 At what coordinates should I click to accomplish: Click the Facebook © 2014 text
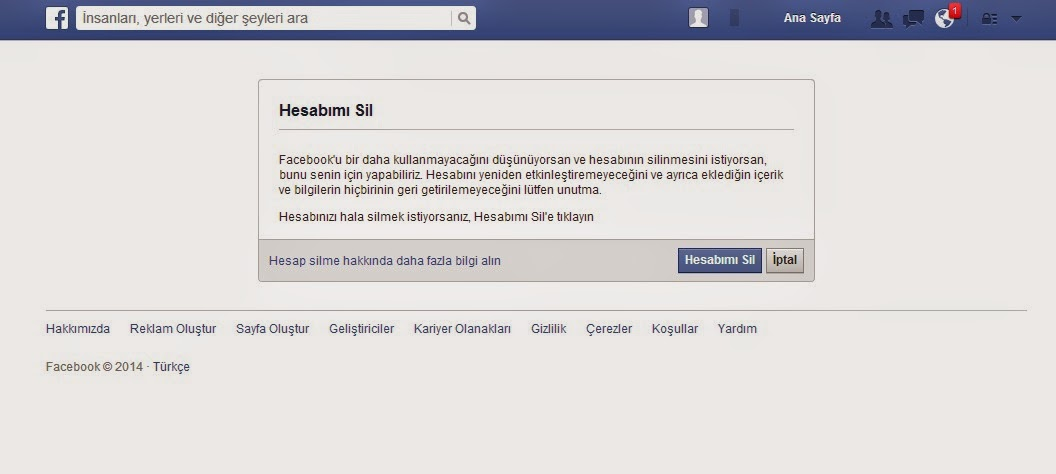pos(94,367)
